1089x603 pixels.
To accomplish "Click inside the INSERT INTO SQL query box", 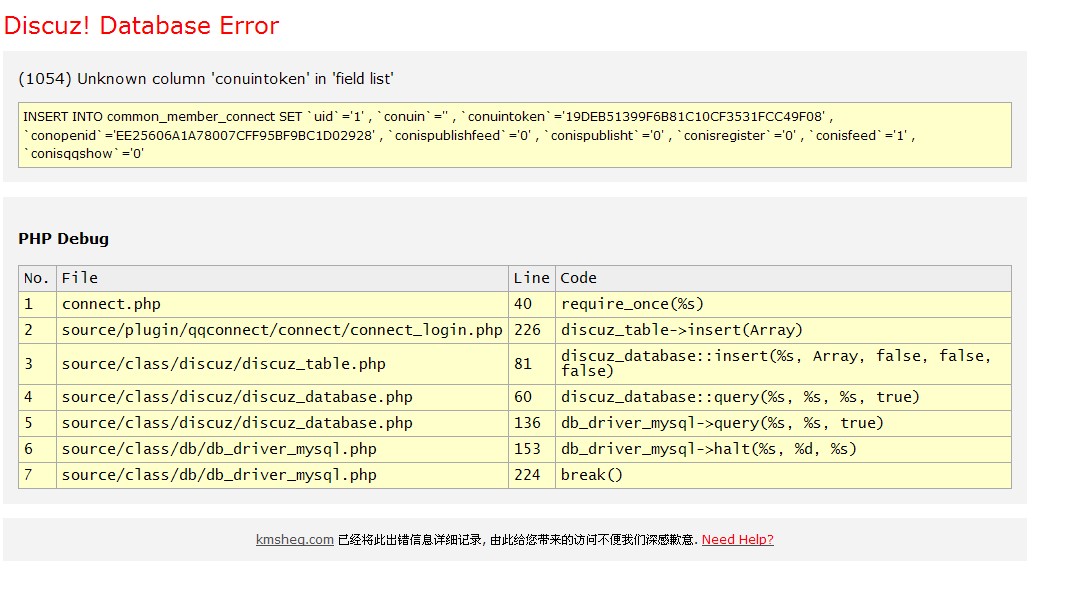I will tap(514, 135).
